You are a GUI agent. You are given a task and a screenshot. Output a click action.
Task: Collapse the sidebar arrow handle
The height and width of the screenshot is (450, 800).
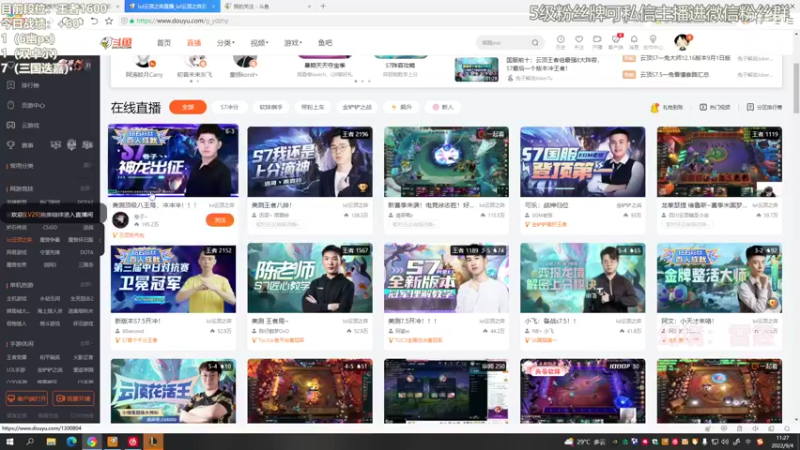101,239
